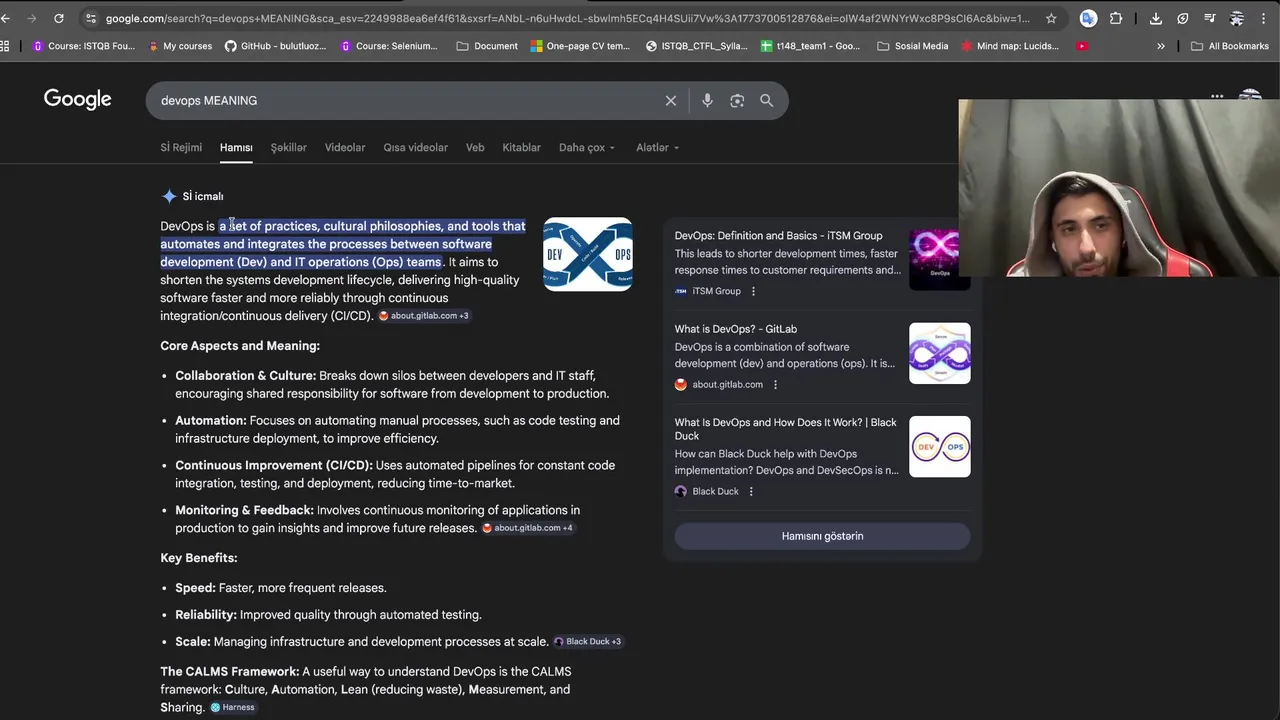Open about.gitlab.com result options menu
This screenshot has height=720, width=1280.
pyautogui.click(x=775, y=384)
